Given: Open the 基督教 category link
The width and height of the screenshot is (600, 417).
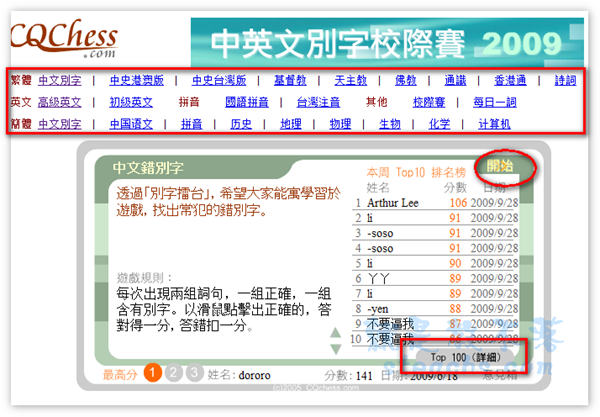Looking at the screenshot, I should pyautogui.click(x=290, y=81).
